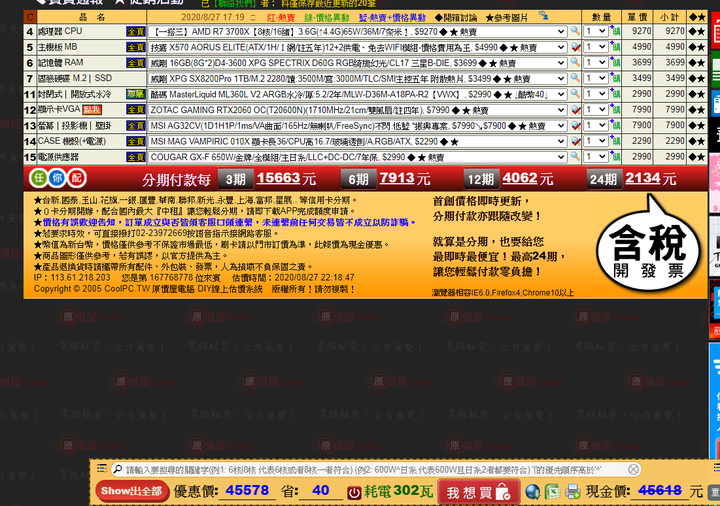Viewport: 720px width, 506px height.
Task: Click checked magnifier icon in CASE row
Action: coord(575,141)
